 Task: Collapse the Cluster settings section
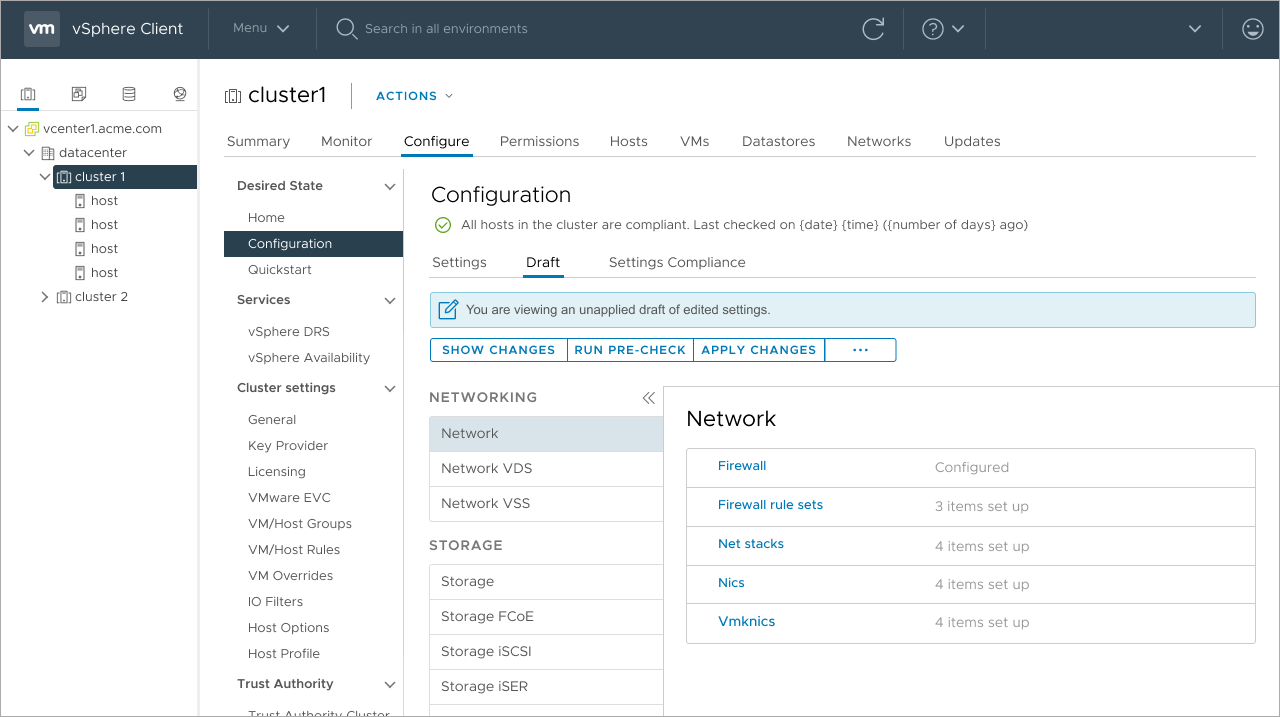point(390,388)
